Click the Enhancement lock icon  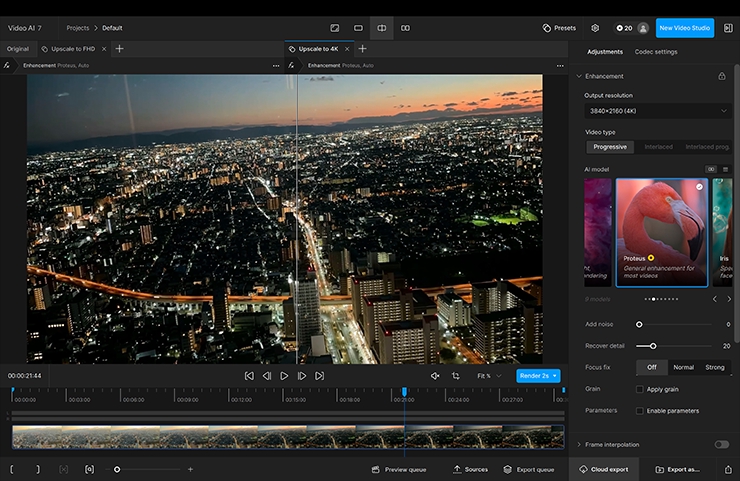(722, 76)
